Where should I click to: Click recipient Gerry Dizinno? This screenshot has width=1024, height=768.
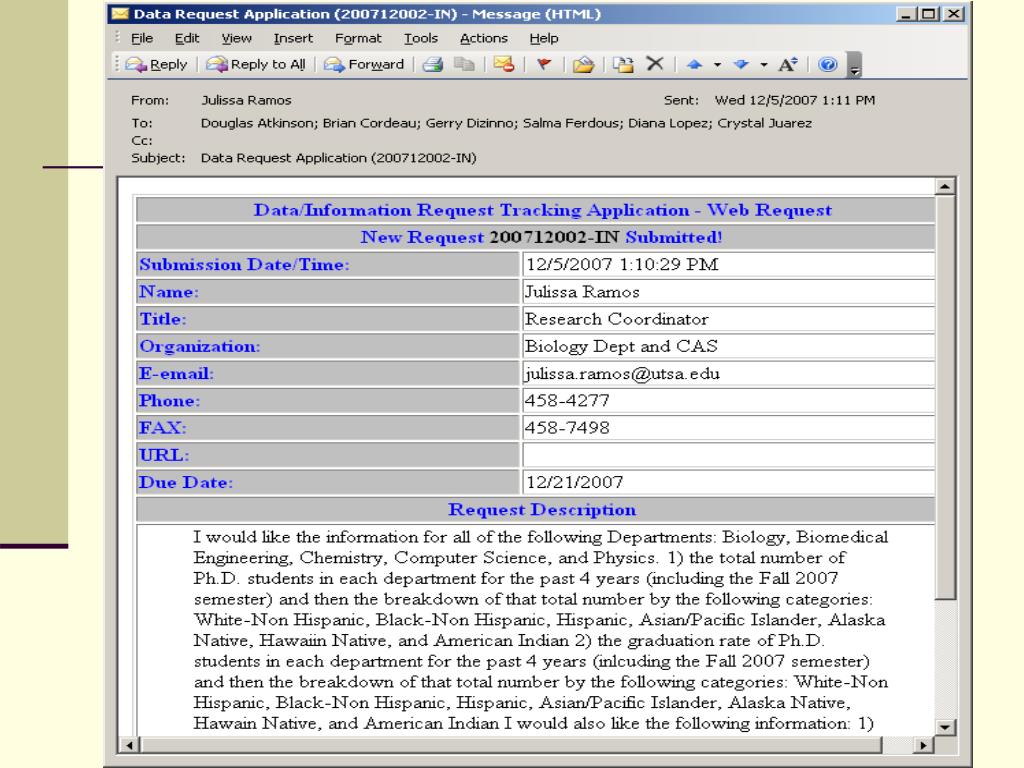click(x=470, y=123)
